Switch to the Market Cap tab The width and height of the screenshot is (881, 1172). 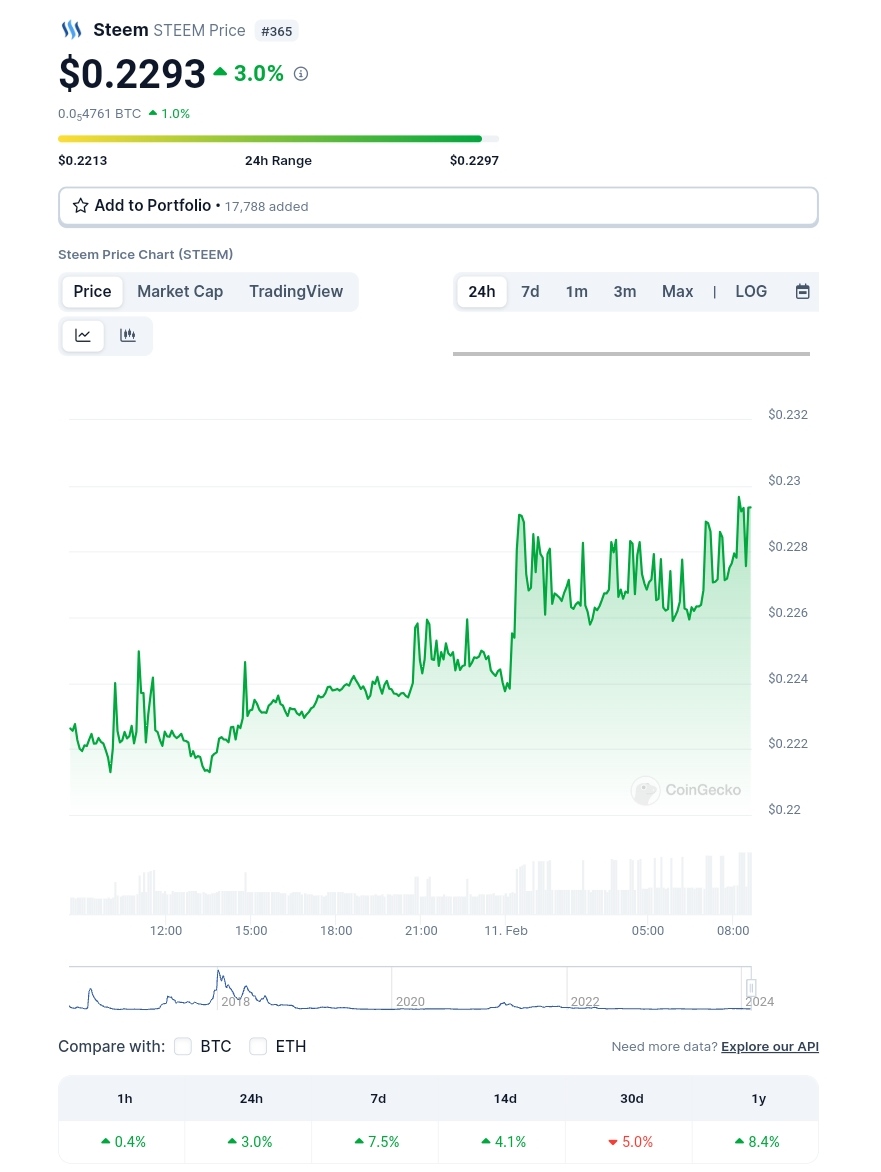point(180,291)
